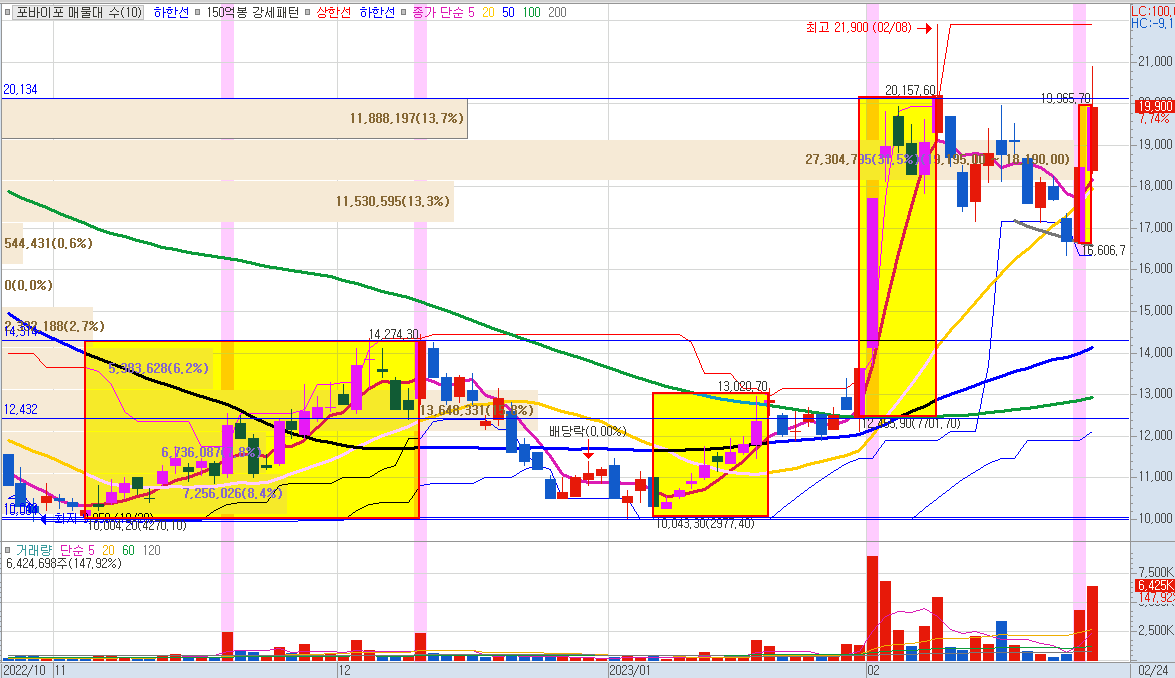The height and width of the screenshot is (678, 1175).
Task: Click the 16,606.7 low price label
Action: click(1104, 250)
